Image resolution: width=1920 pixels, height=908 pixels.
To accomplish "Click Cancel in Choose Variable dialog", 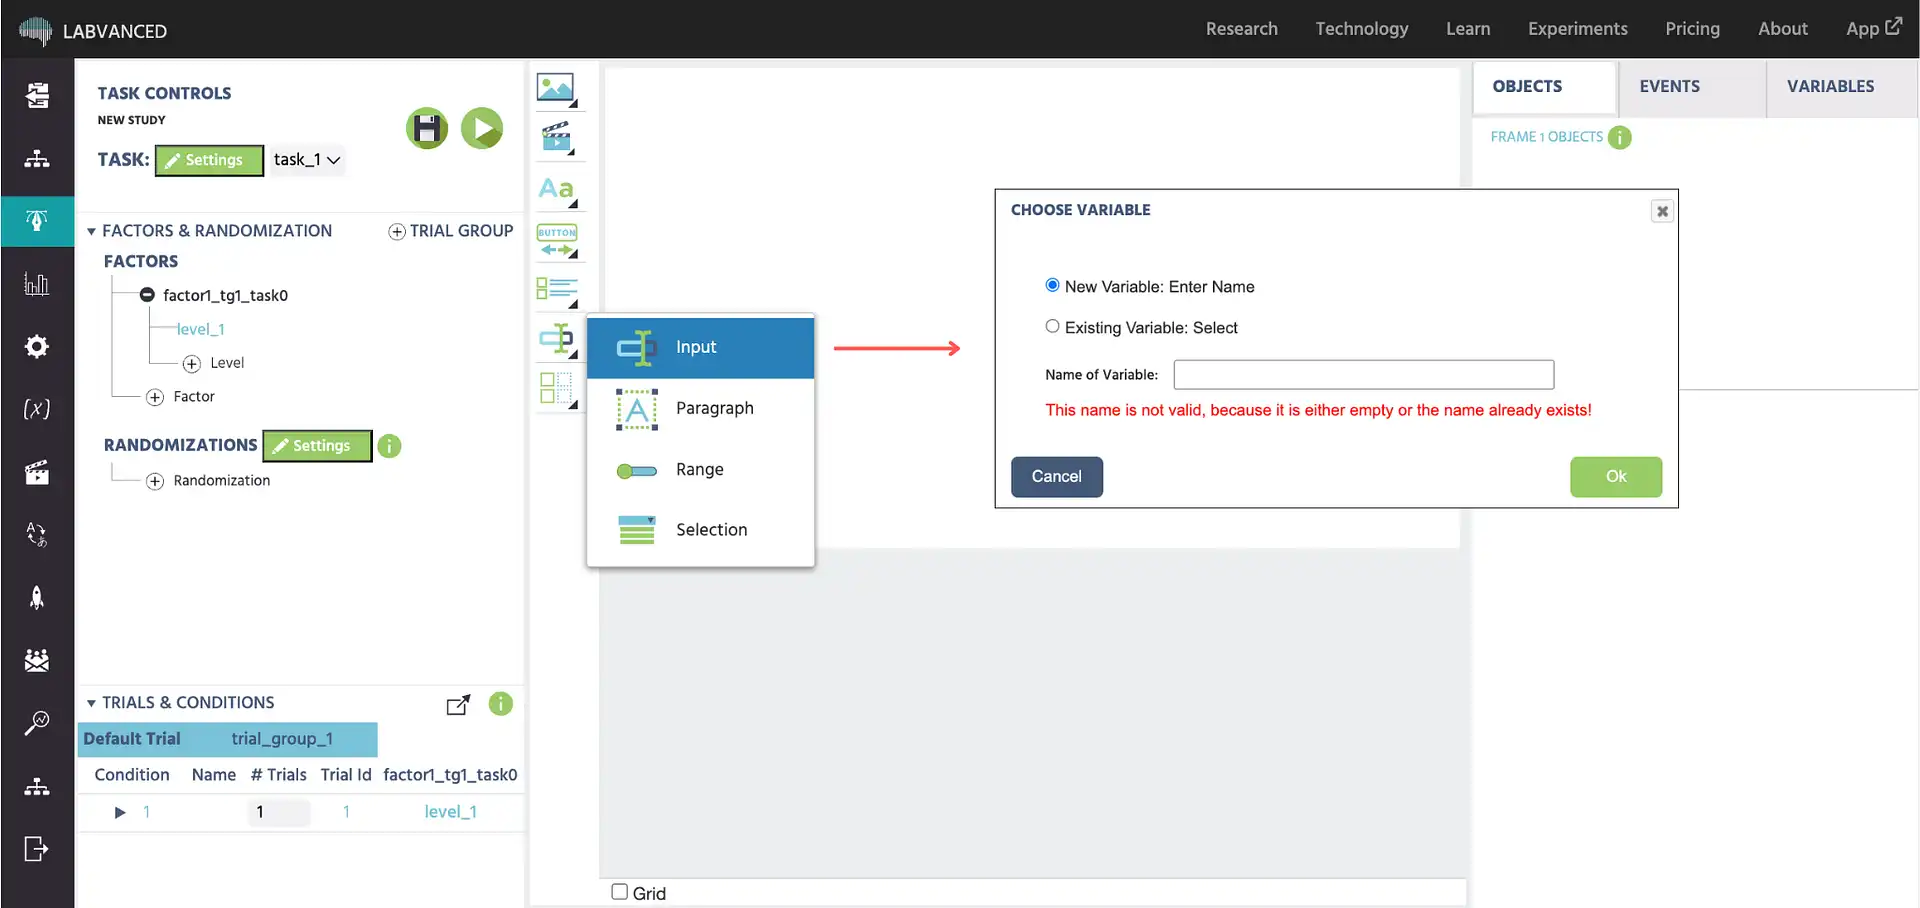I will pyautogui.click(x=1057, y=477).
